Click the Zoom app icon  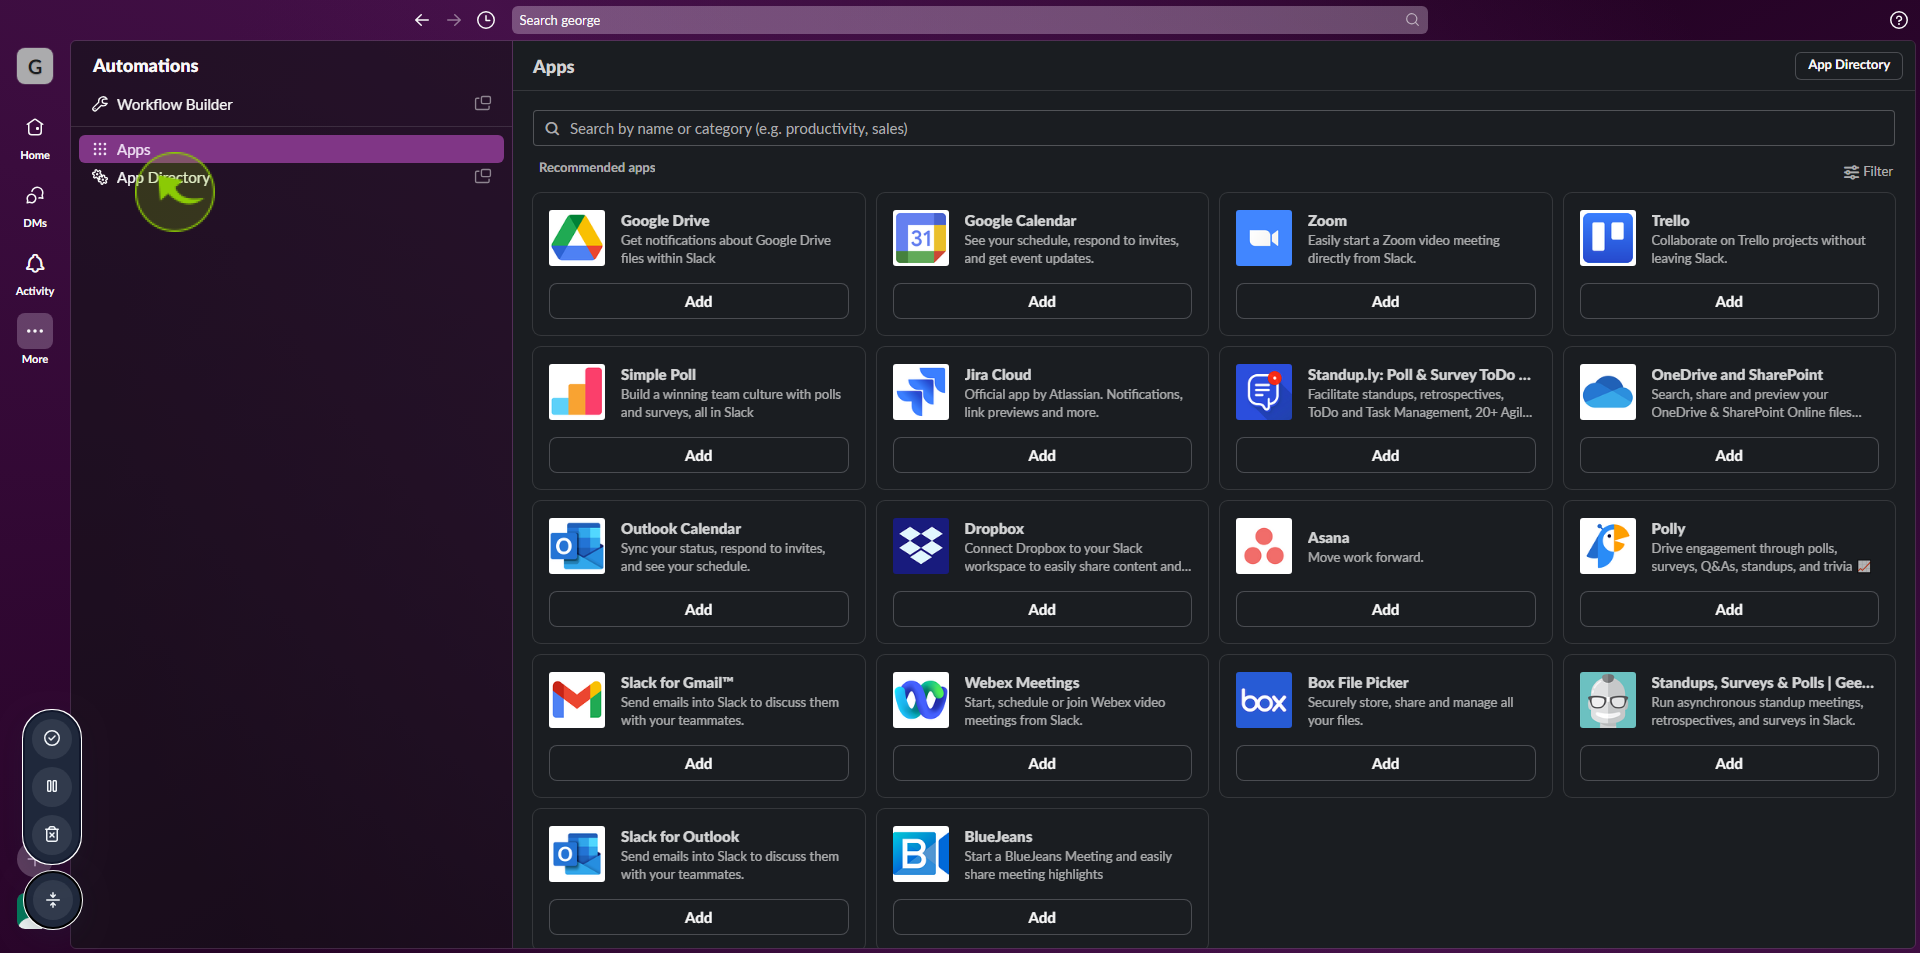click(1264, 238)
